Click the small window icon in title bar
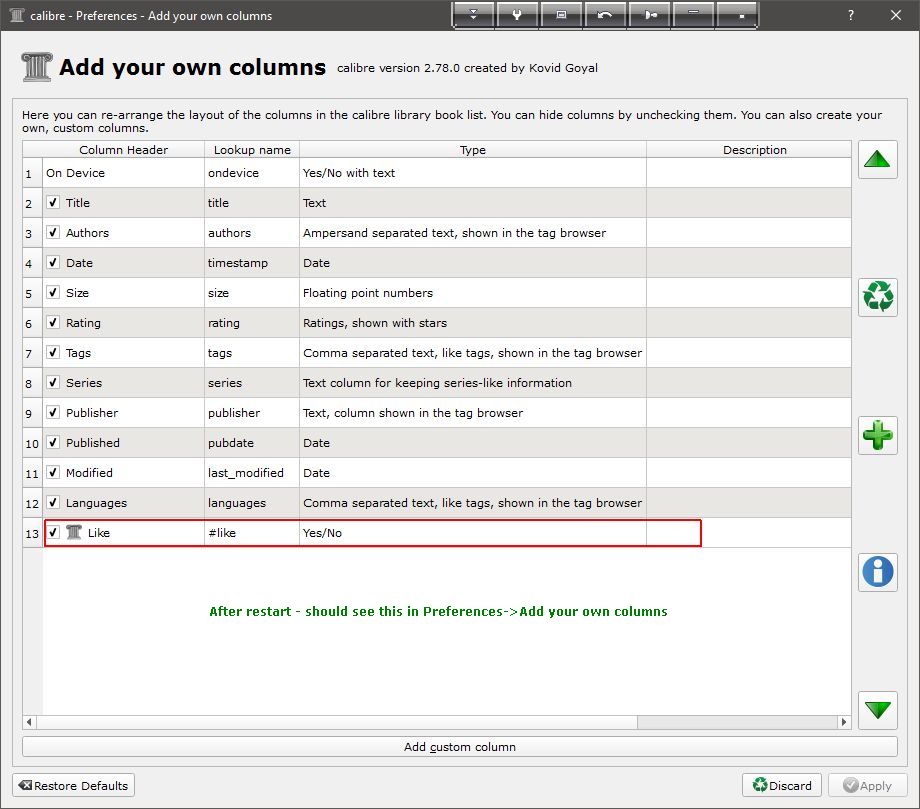The image size is (920, 809). 561,15
